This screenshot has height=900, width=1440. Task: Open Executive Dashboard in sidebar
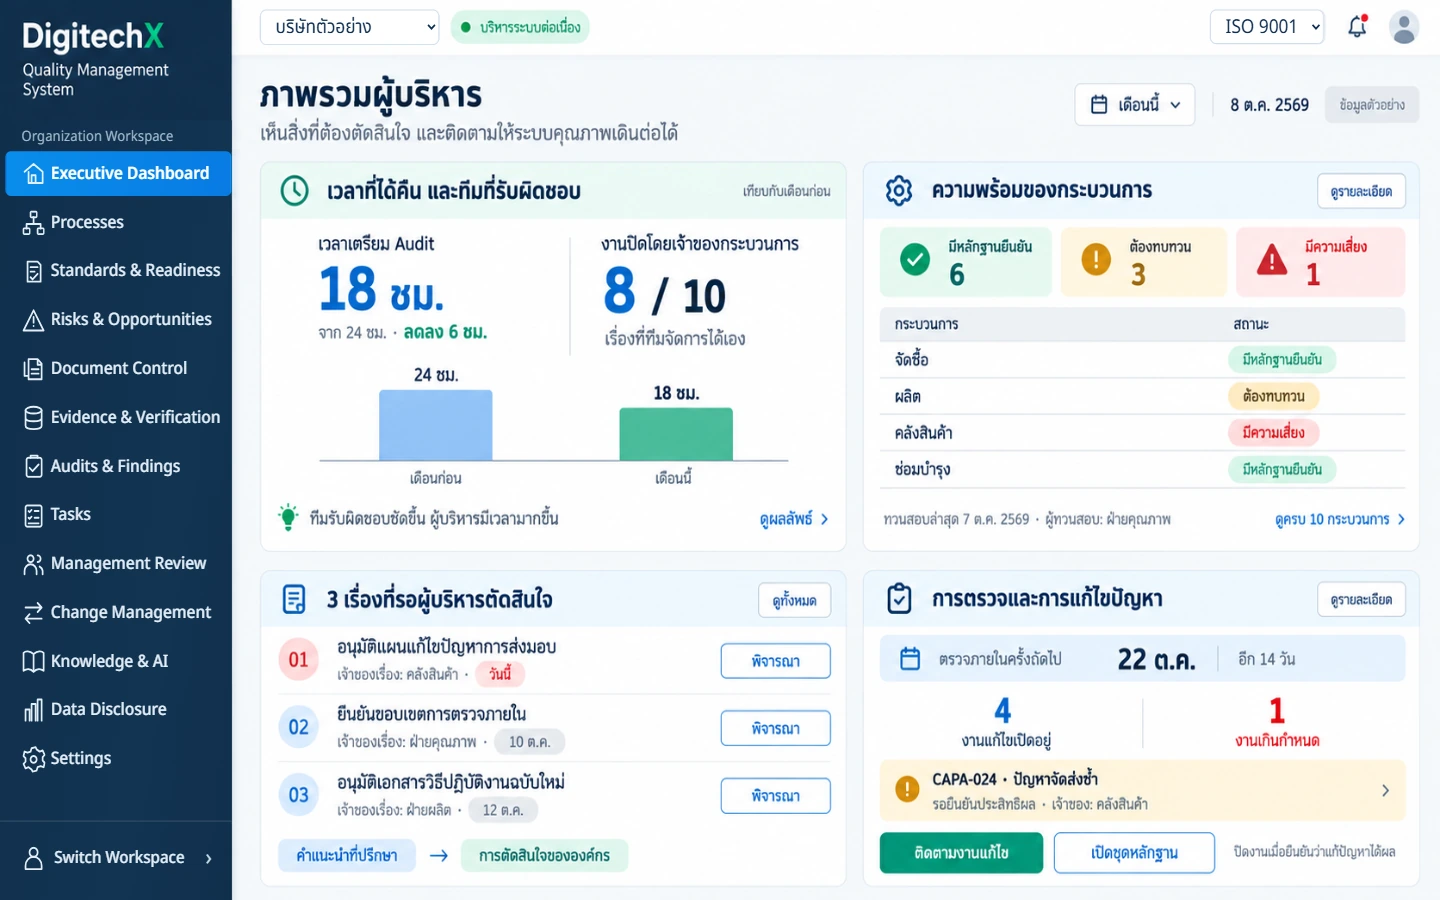click(x=118, y=173)
